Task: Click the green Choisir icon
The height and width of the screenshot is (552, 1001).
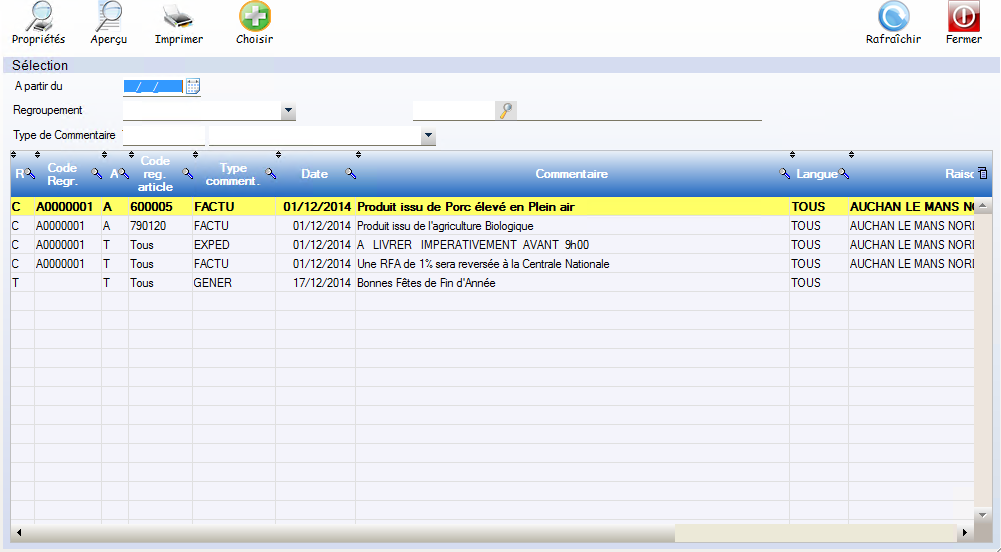Action: [254, 17]
